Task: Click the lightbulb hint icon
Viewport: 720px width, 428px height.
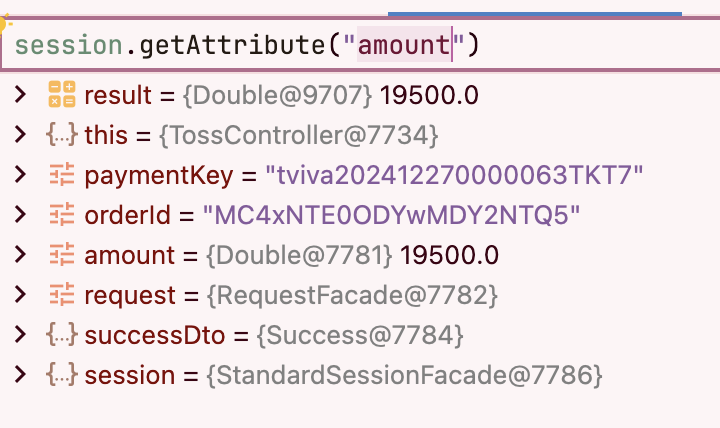Action: click(x=4, y=24)
